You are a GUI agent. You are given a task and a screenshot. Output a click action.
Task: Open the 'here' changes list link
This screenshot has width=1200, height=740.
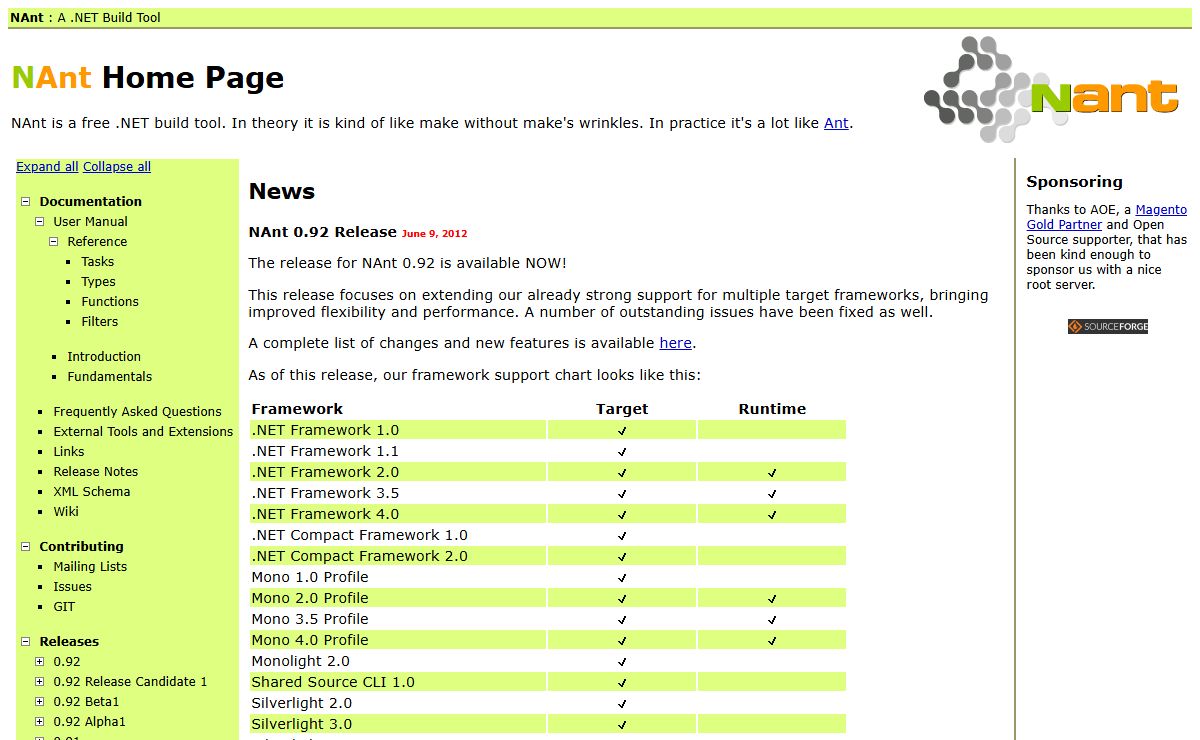(x=675, y=343)
